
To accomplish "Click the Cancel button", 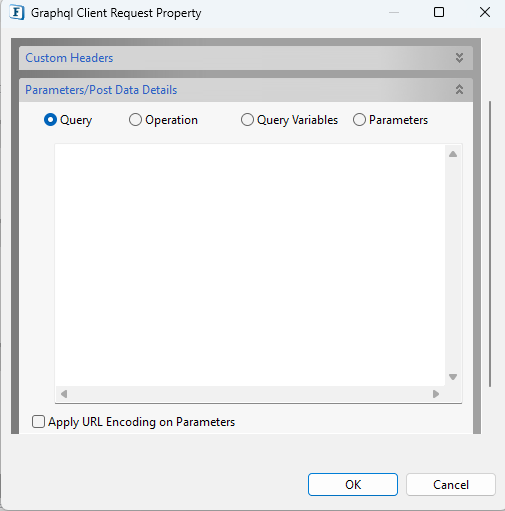I will [451, 484].
